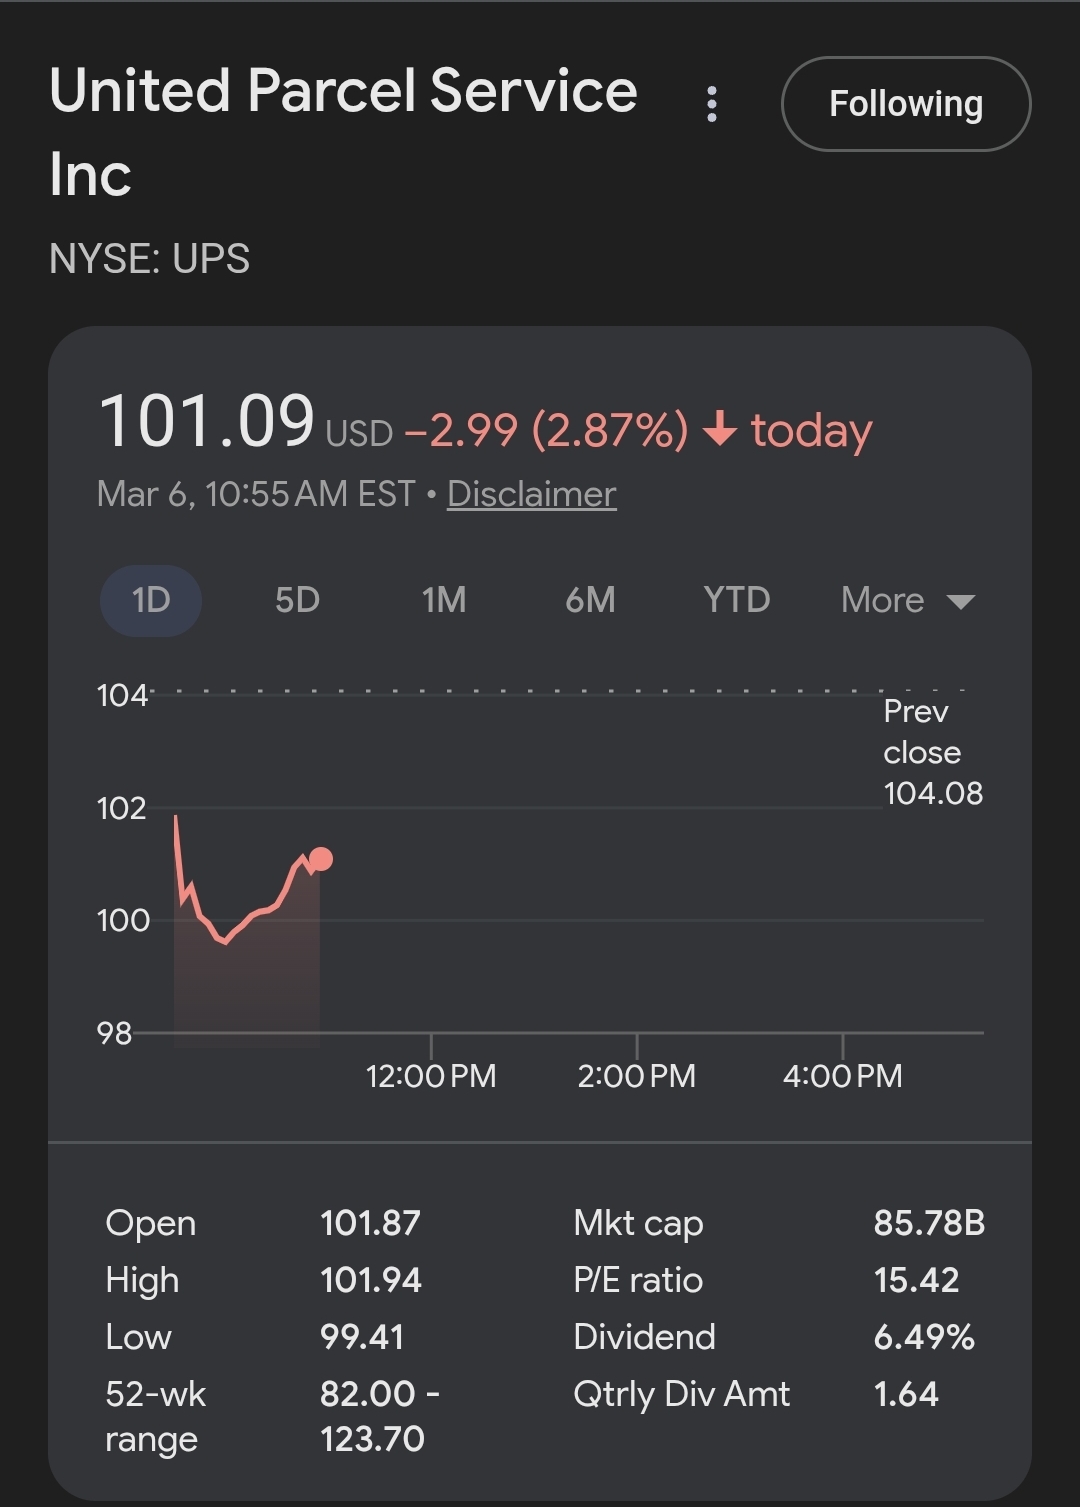Select the YTD chart range
This screenshot has width=1080, height=1507.
[736, 600]
